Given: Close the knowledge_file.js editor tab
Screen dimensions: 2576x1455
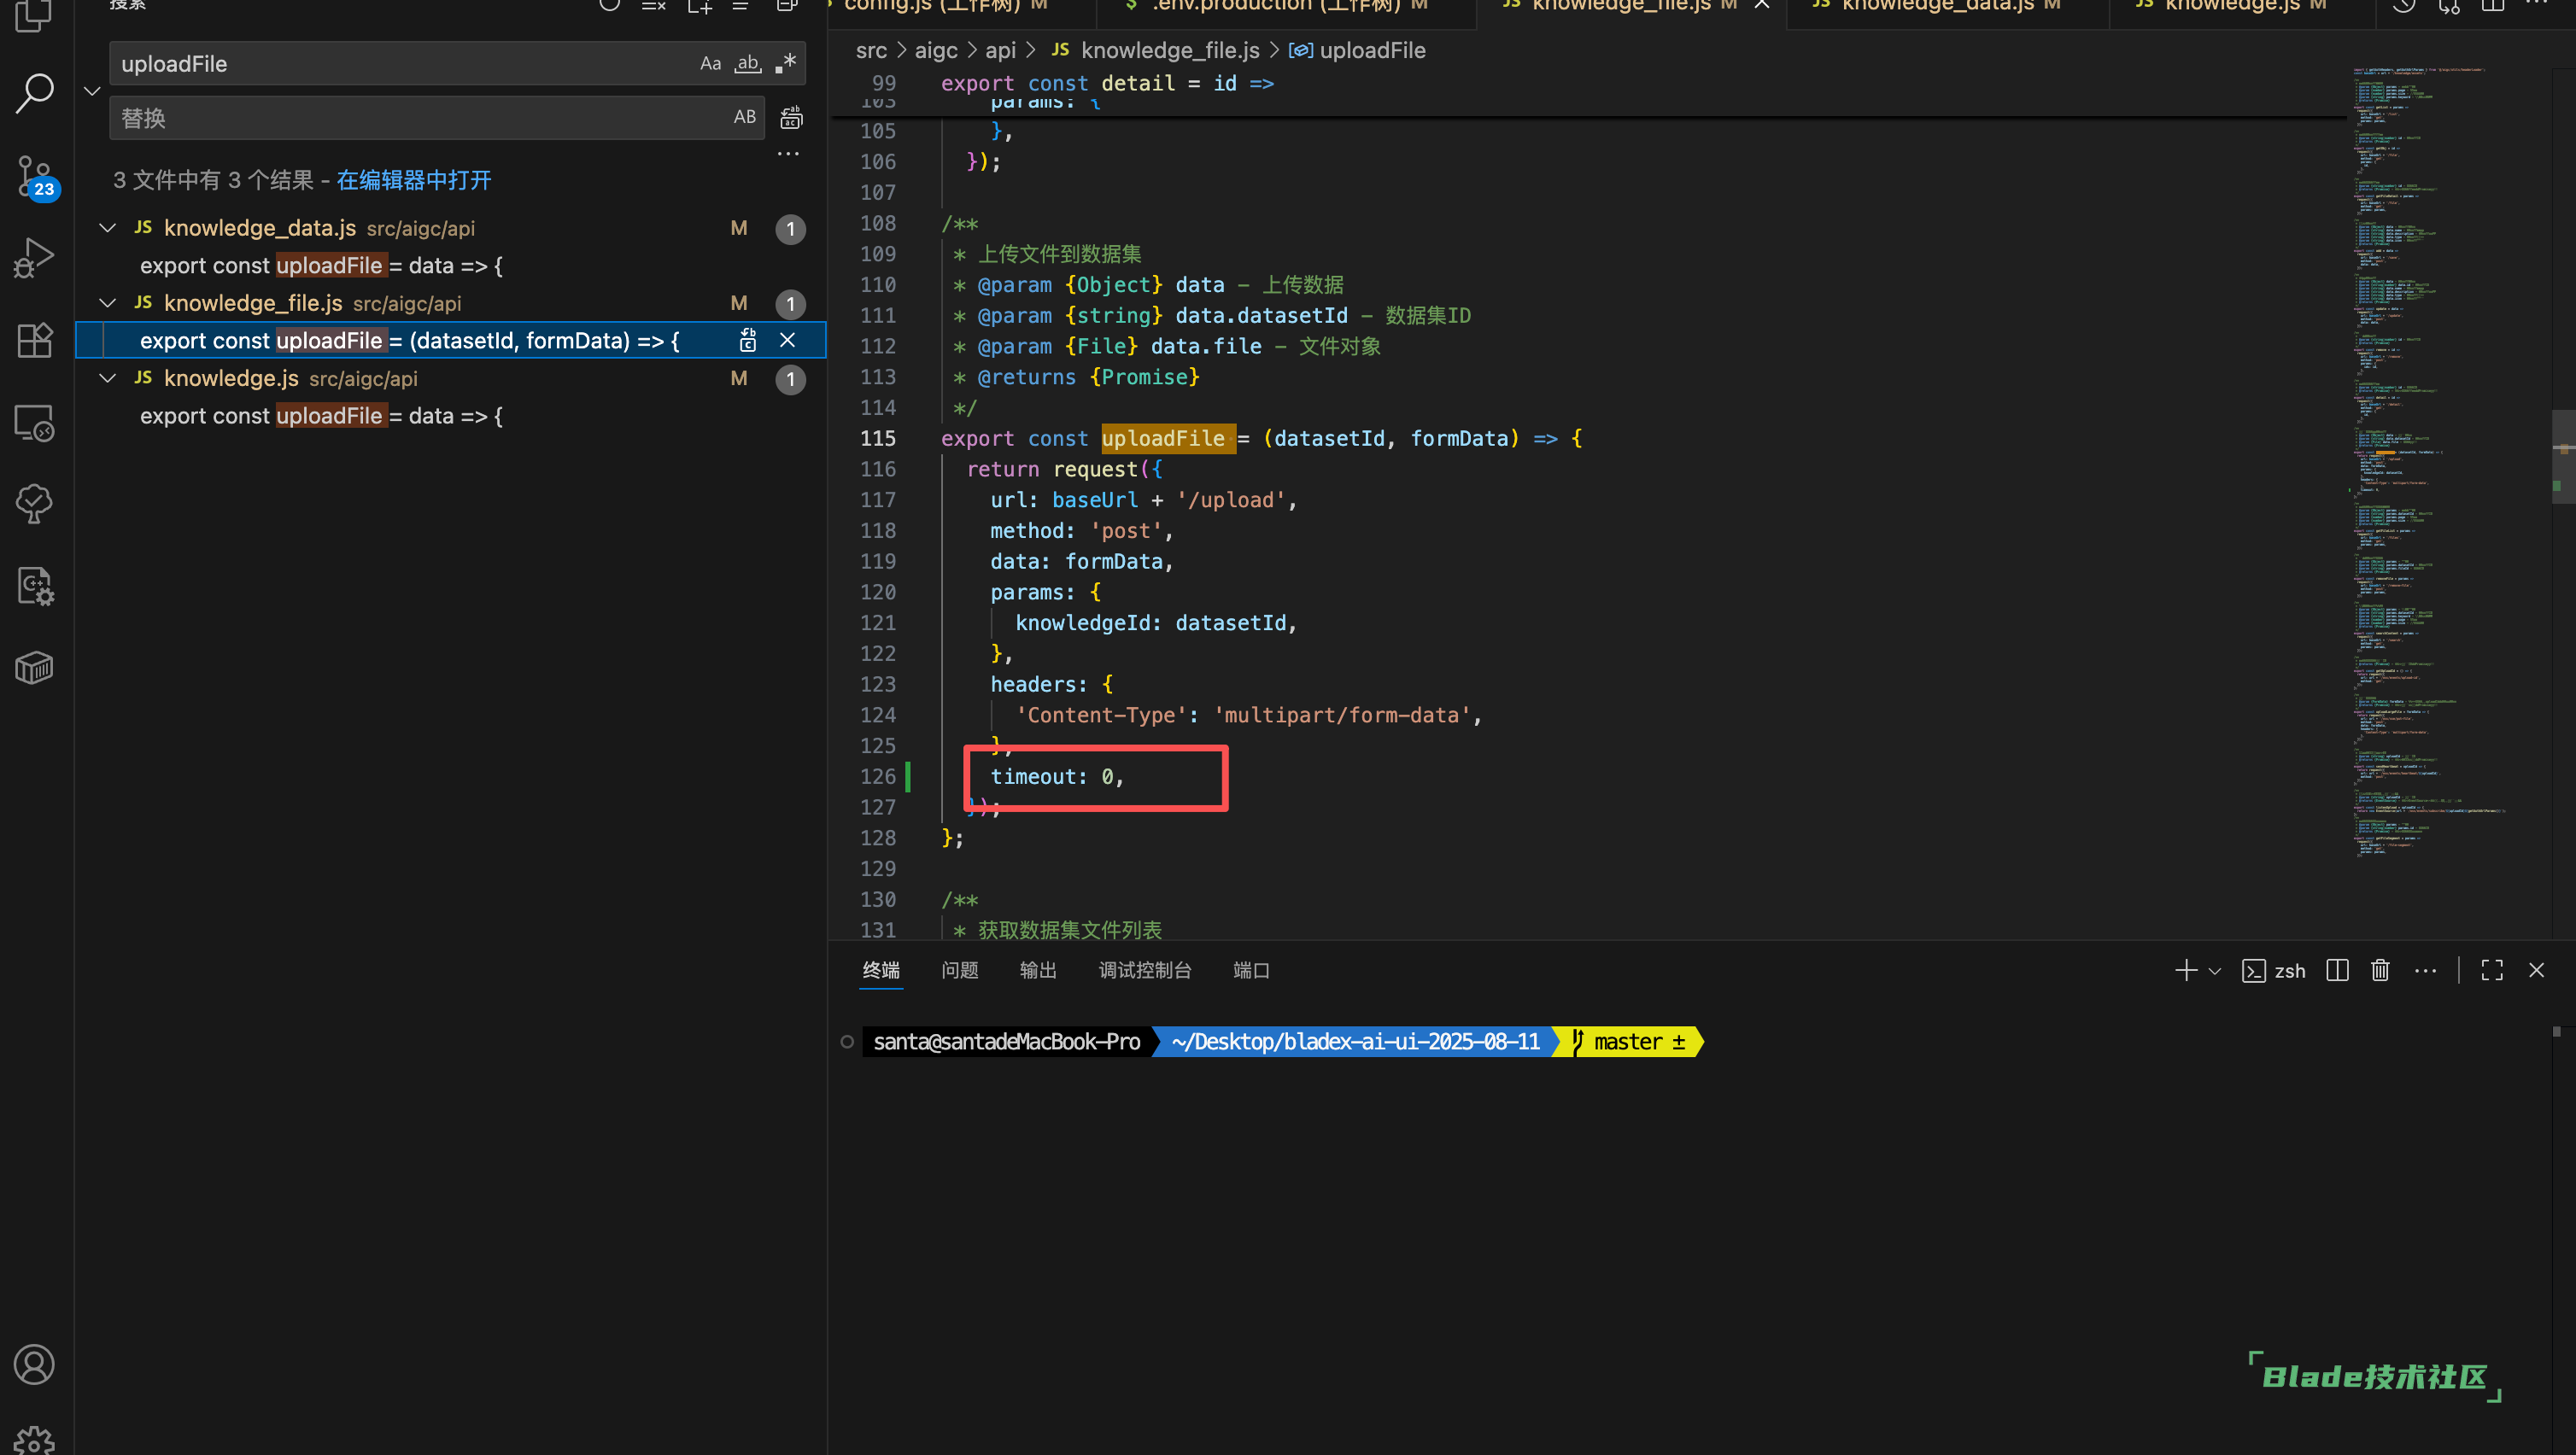Looking at the screenshot, I should (1762, 5).
